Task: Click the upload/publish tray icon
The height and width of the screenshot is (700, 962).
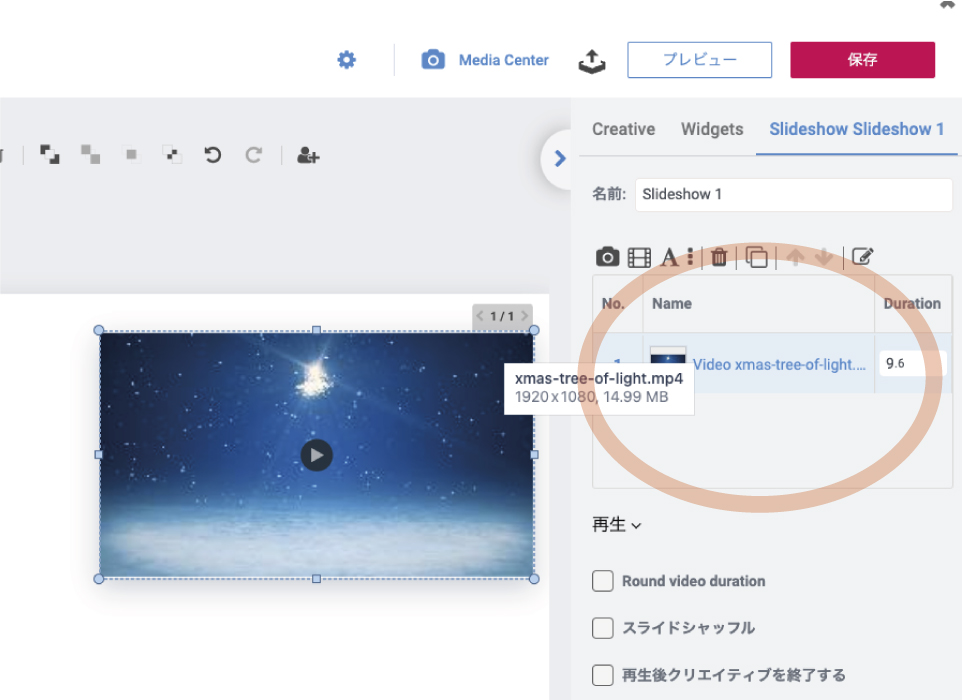Action: (x=592, y=61)
